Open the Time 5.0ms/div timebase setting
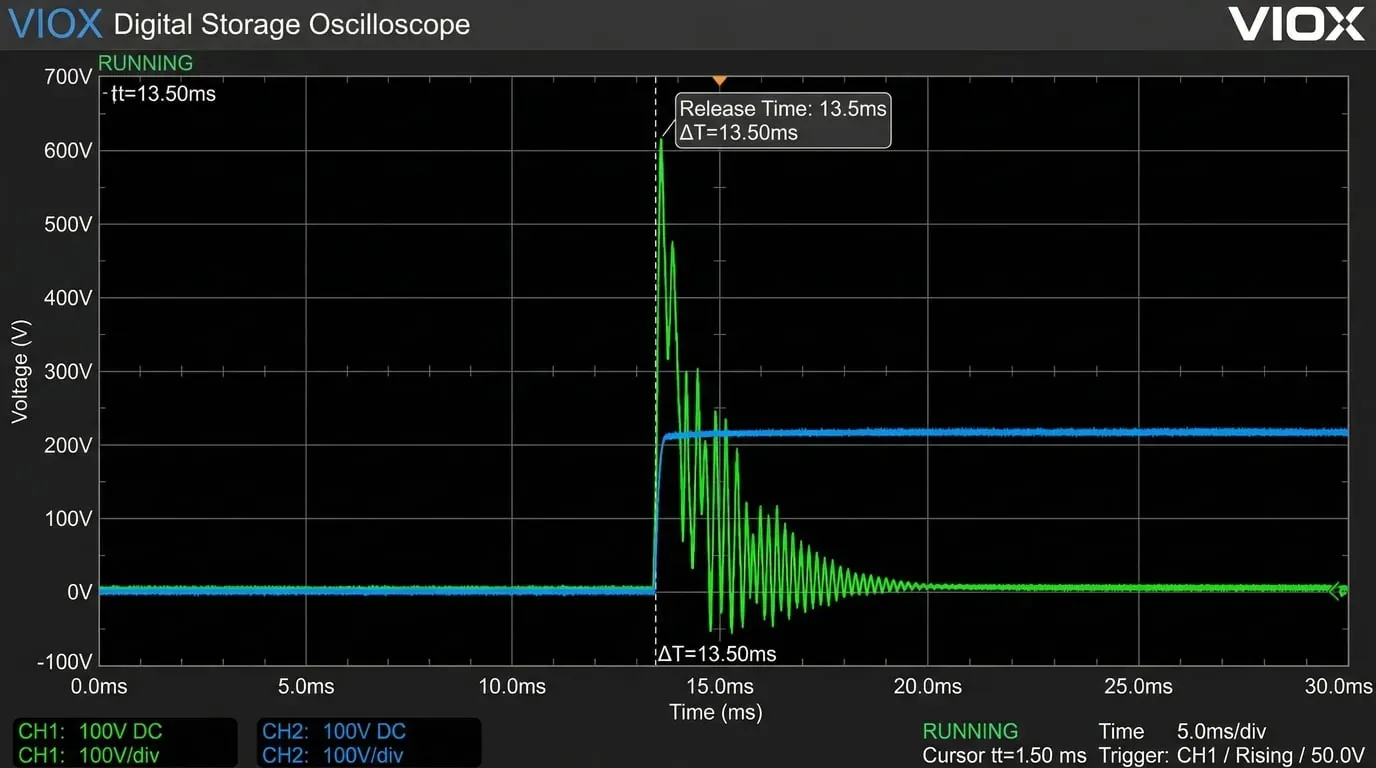 [1180, 731]
